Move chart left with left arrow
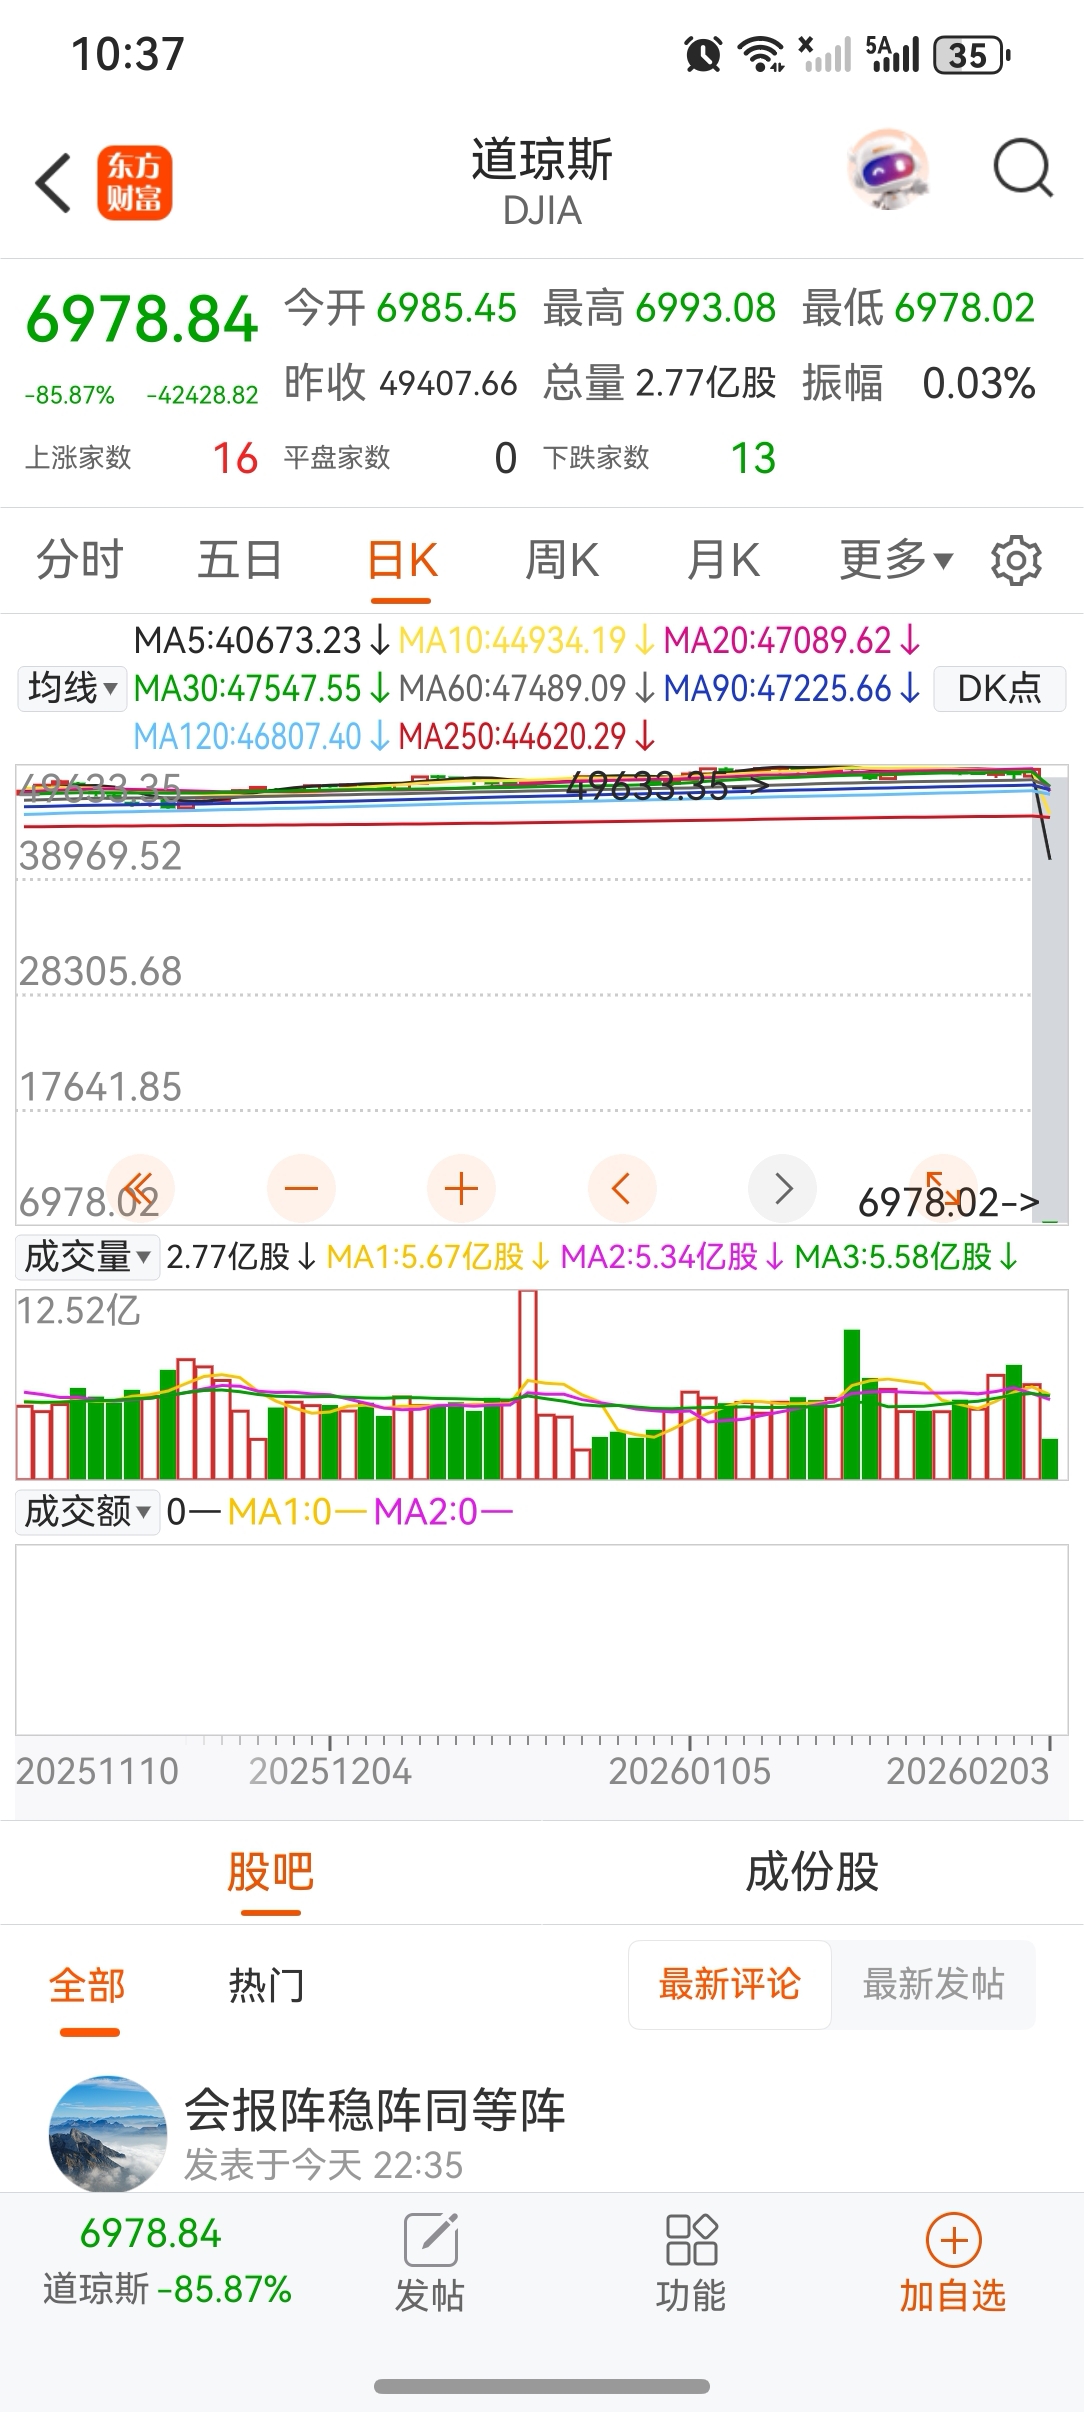The width and height of the screenshot is (1084, 2412). [x=622, y=1189]
